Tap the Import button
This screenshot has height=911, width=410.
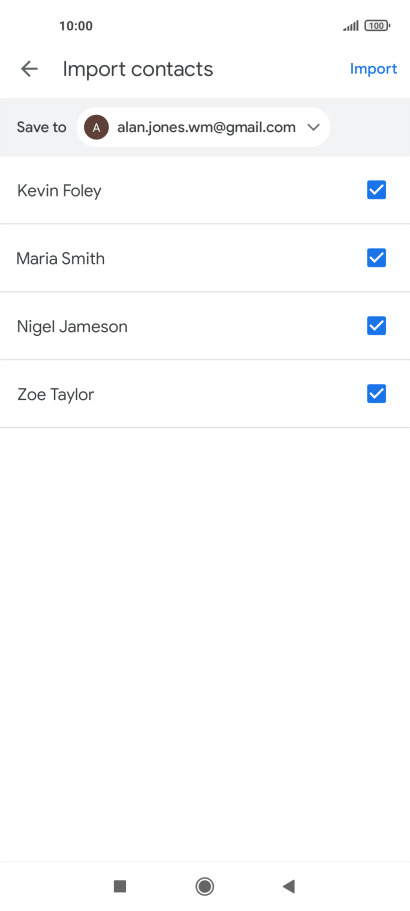point(373,69)
